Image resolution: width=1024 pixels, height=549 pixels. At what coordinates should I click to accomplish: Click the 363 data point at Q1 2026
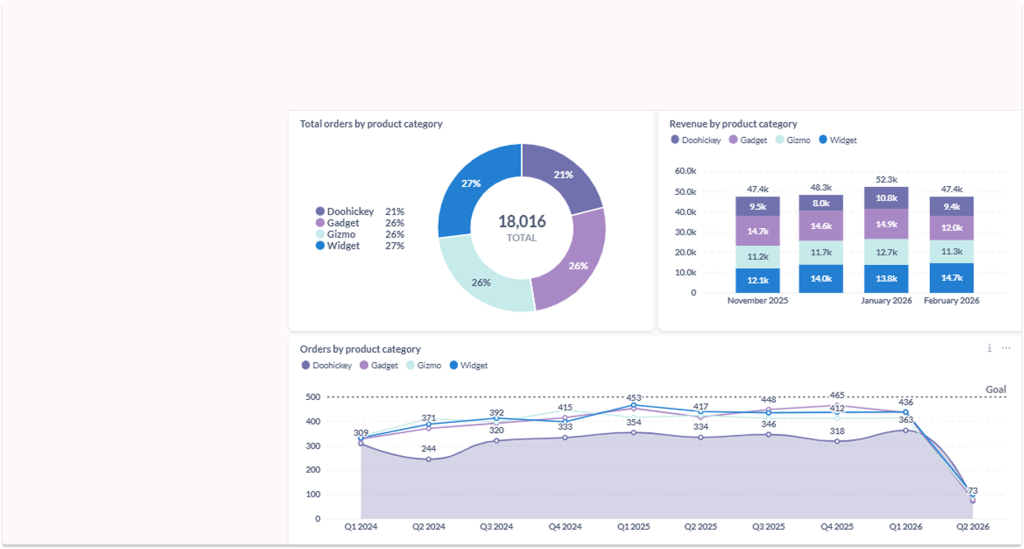[x=905, y=430]
